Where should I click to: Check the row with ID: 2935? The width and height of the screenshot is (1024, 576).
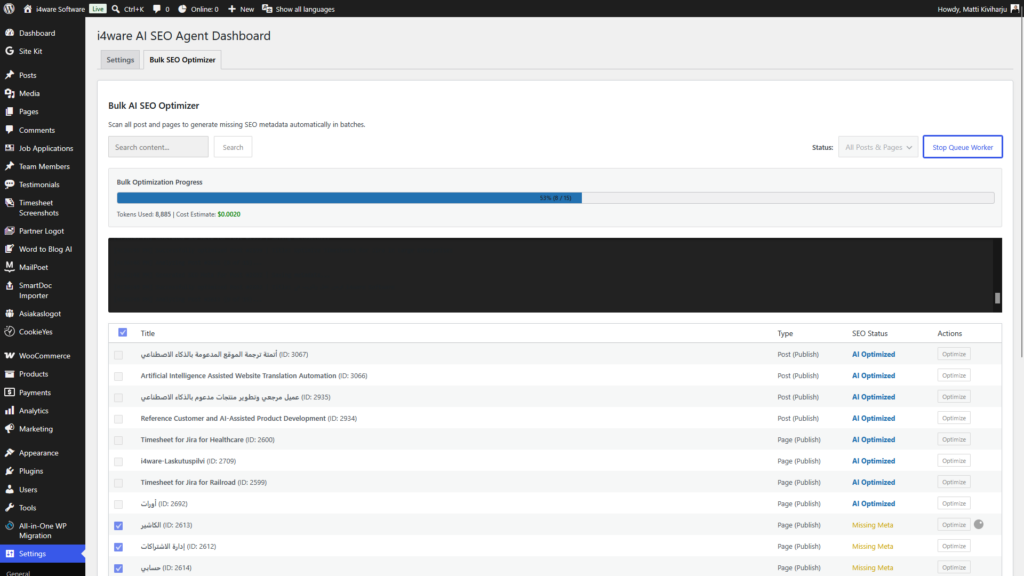[118, 397]
